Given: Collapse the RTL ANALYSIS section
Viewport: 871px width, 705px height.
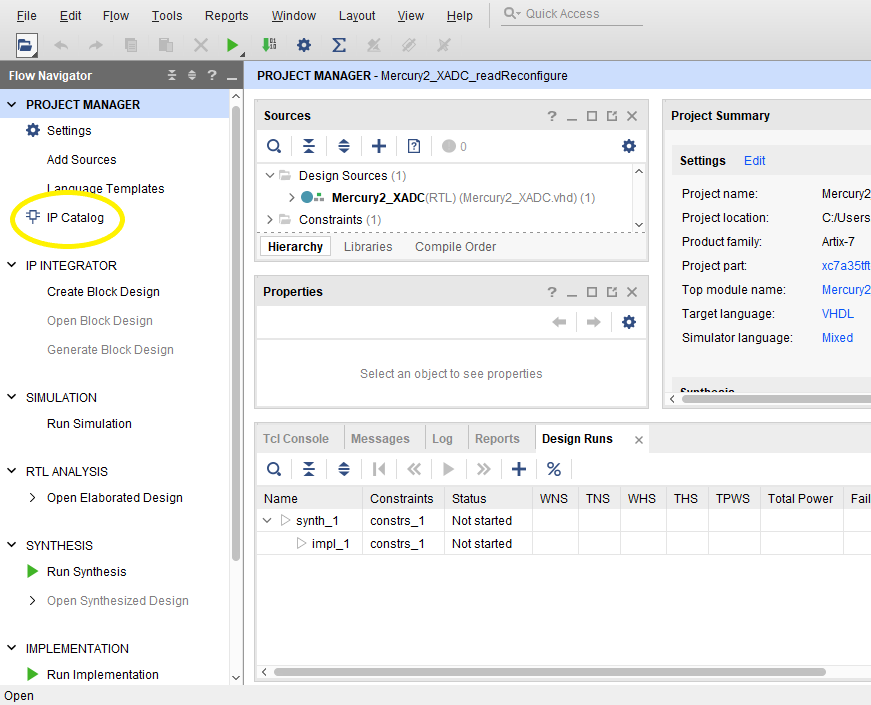Looking at the screenshot, I should click(x=12, y=471).
